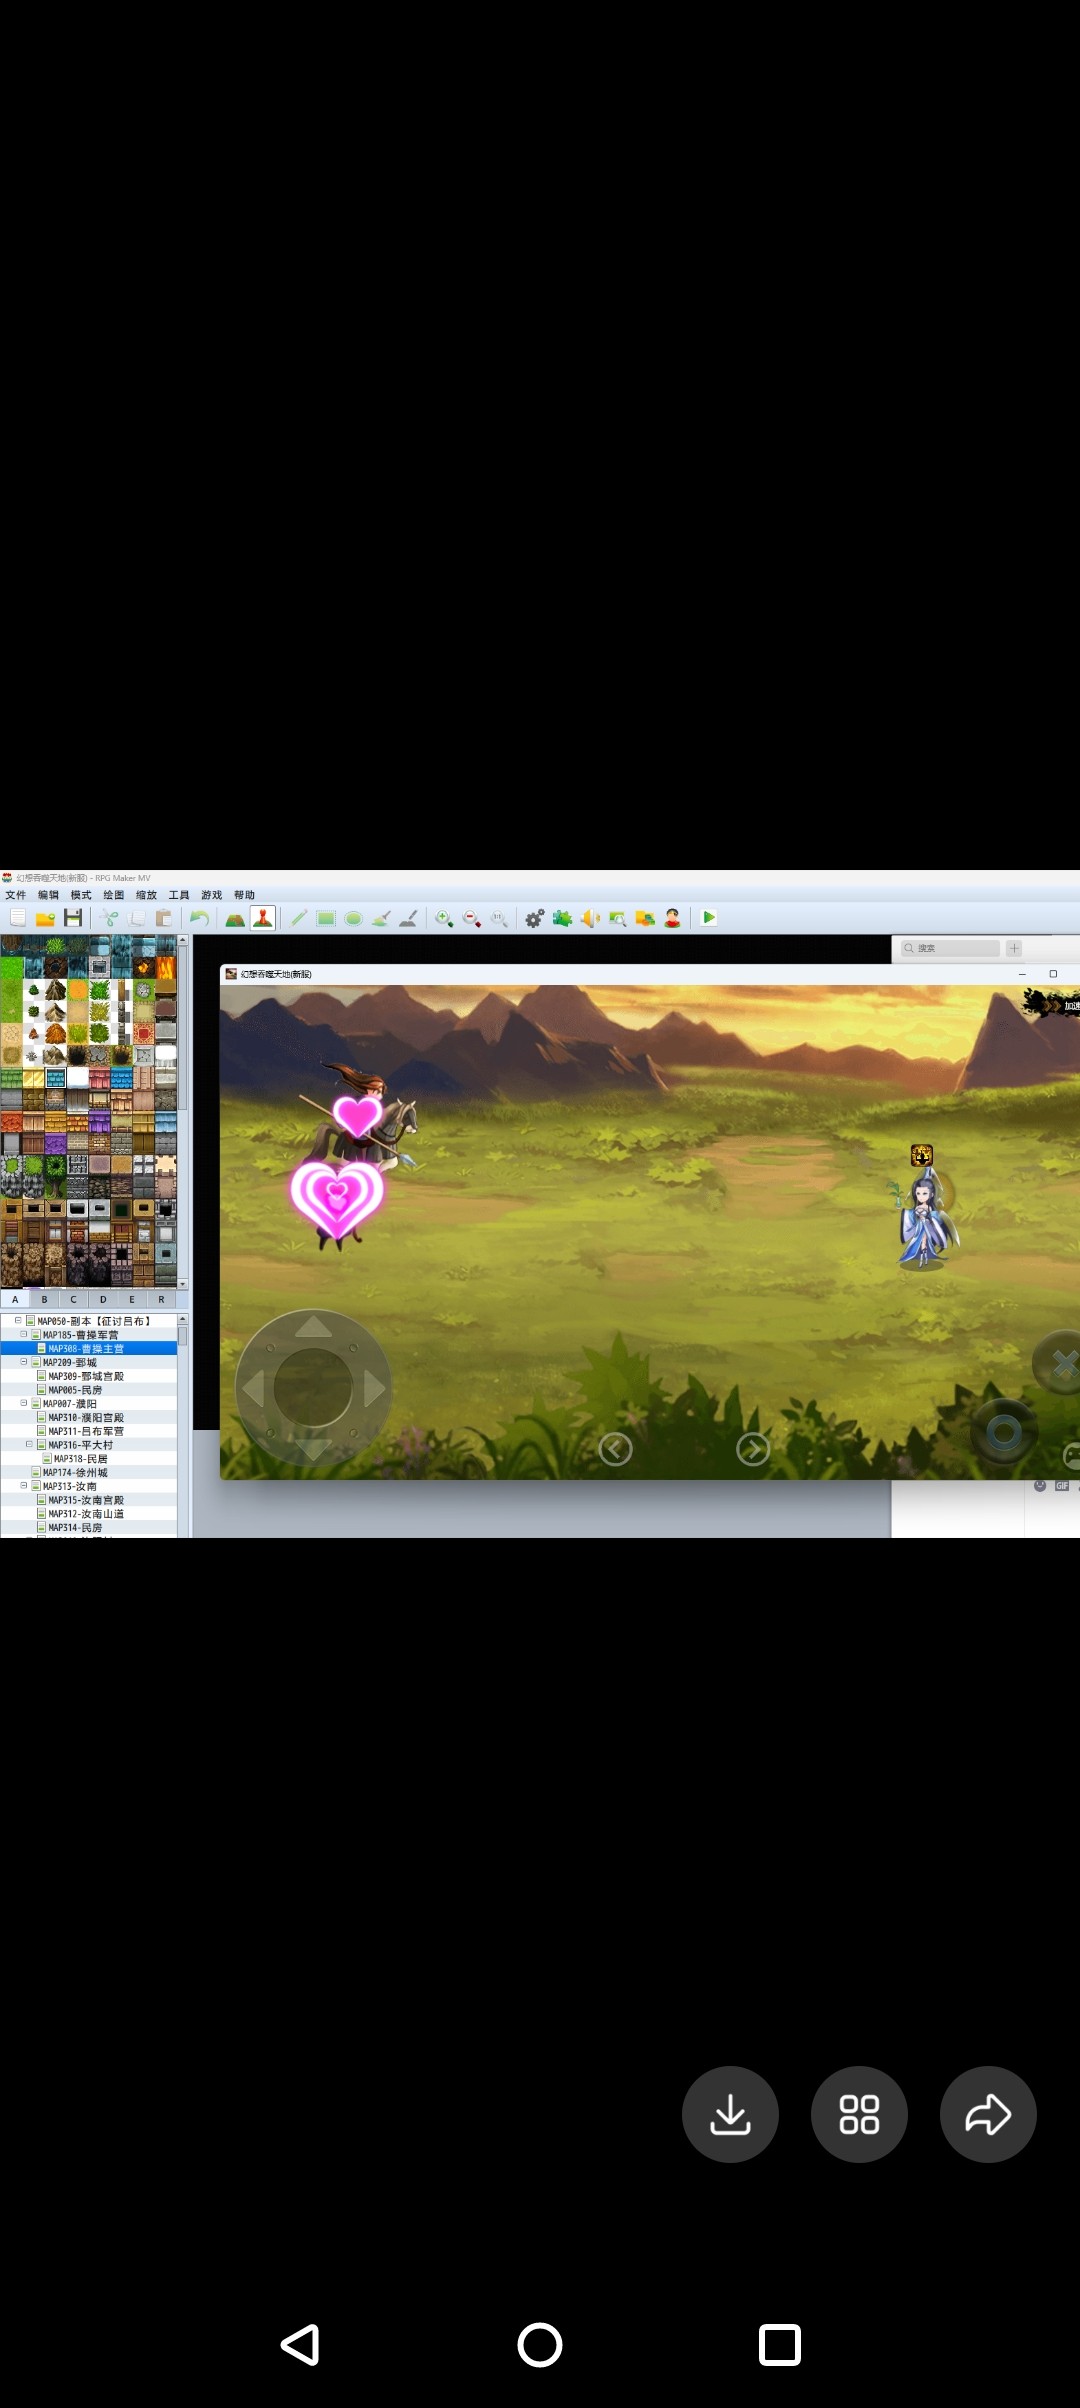Image resolution: width=1080 pixels, height=2408 pixels.
Task: Click the green Playtest arrow icon
Action: [709, 917]
